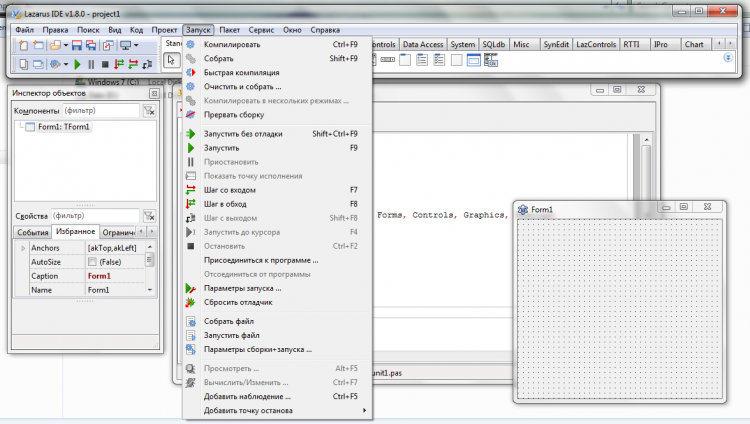
Task: Select Form1: TForm1 in component tree
Action: [64, 127]
